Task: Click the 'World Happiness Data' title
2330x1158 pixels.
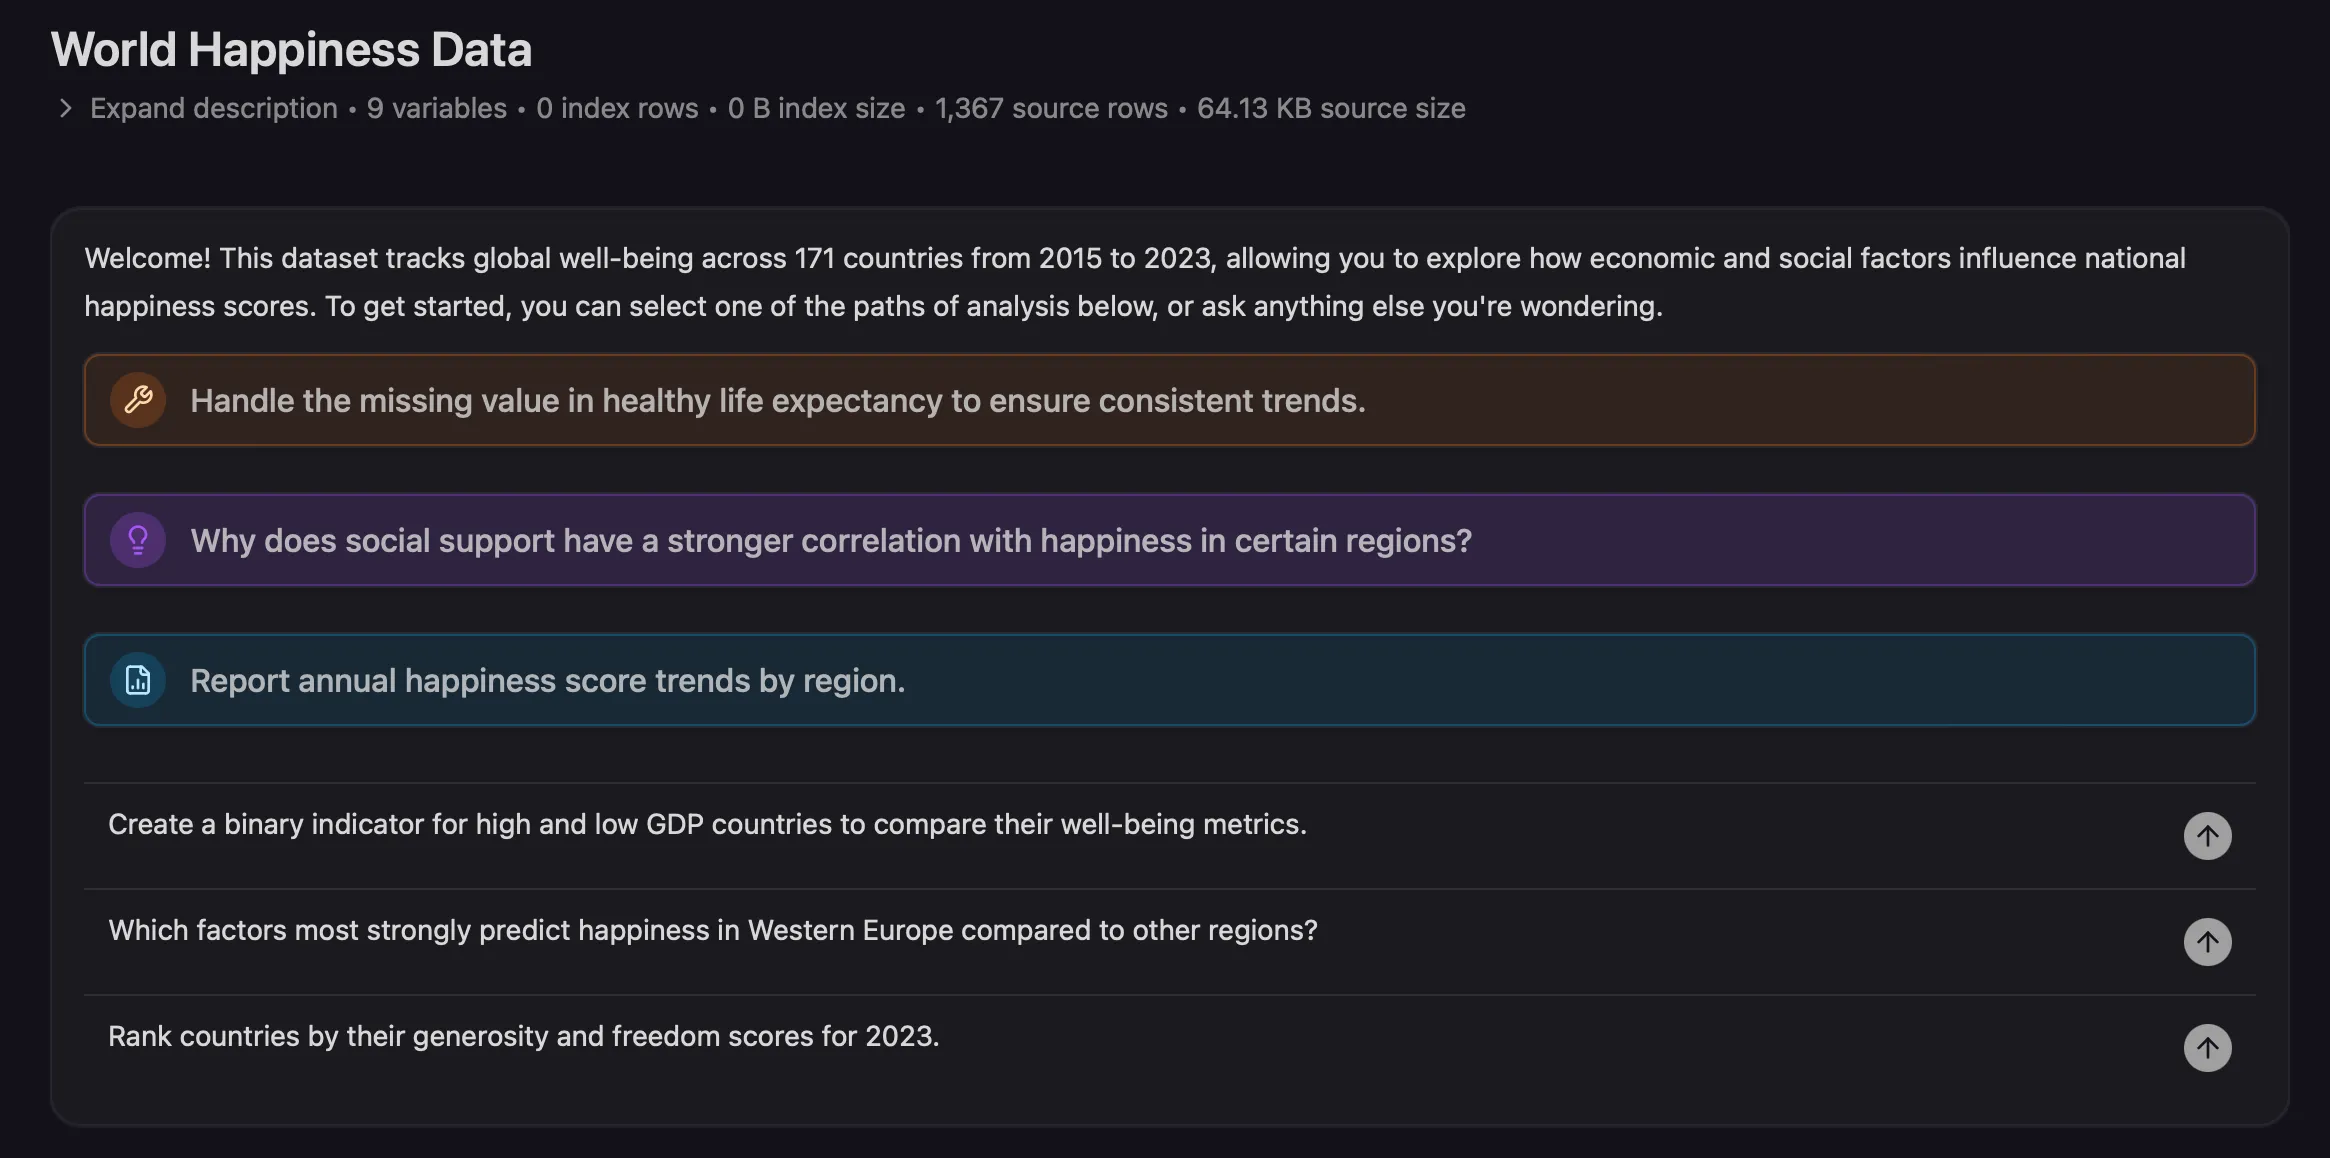Action: coord(291,50)
